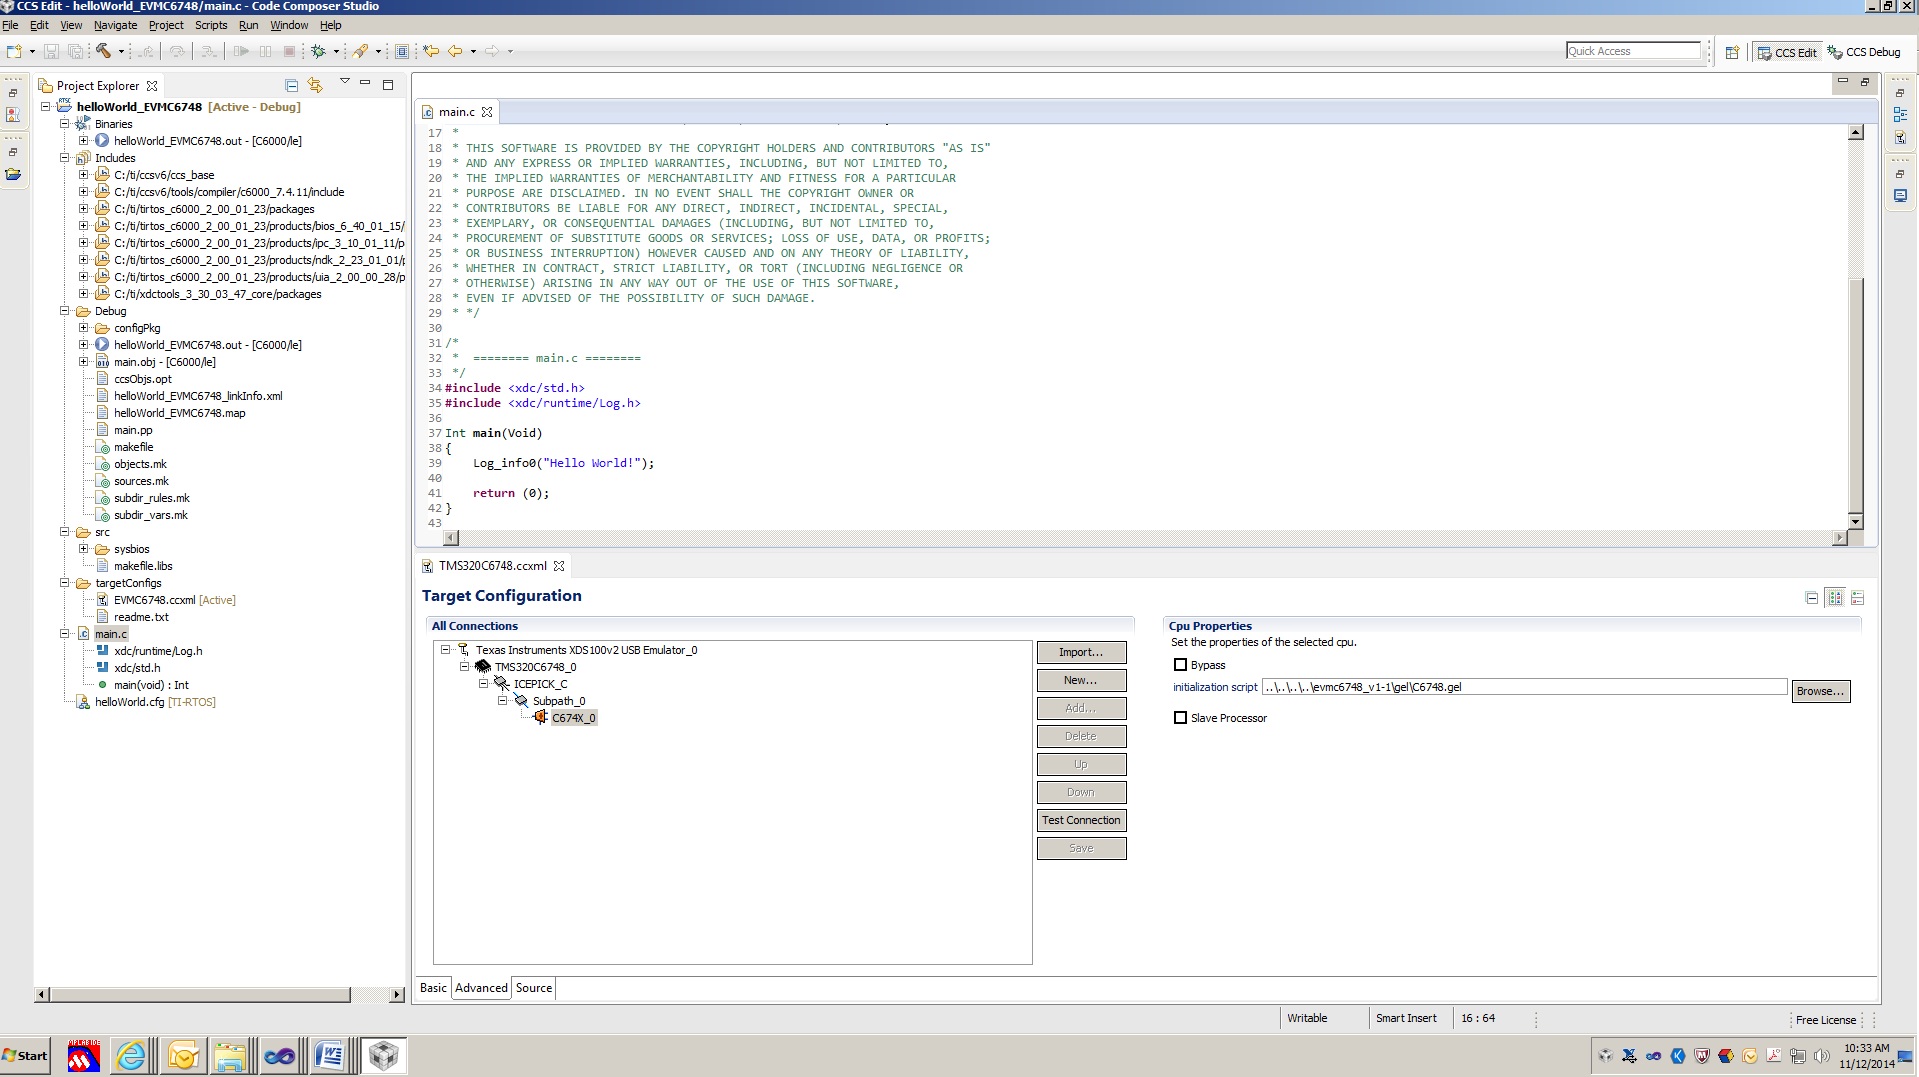Open MPLAB icon in the taskbar
Image resolution: width=1919 pixels, height=1077 pixels.
pos(84,1056)
